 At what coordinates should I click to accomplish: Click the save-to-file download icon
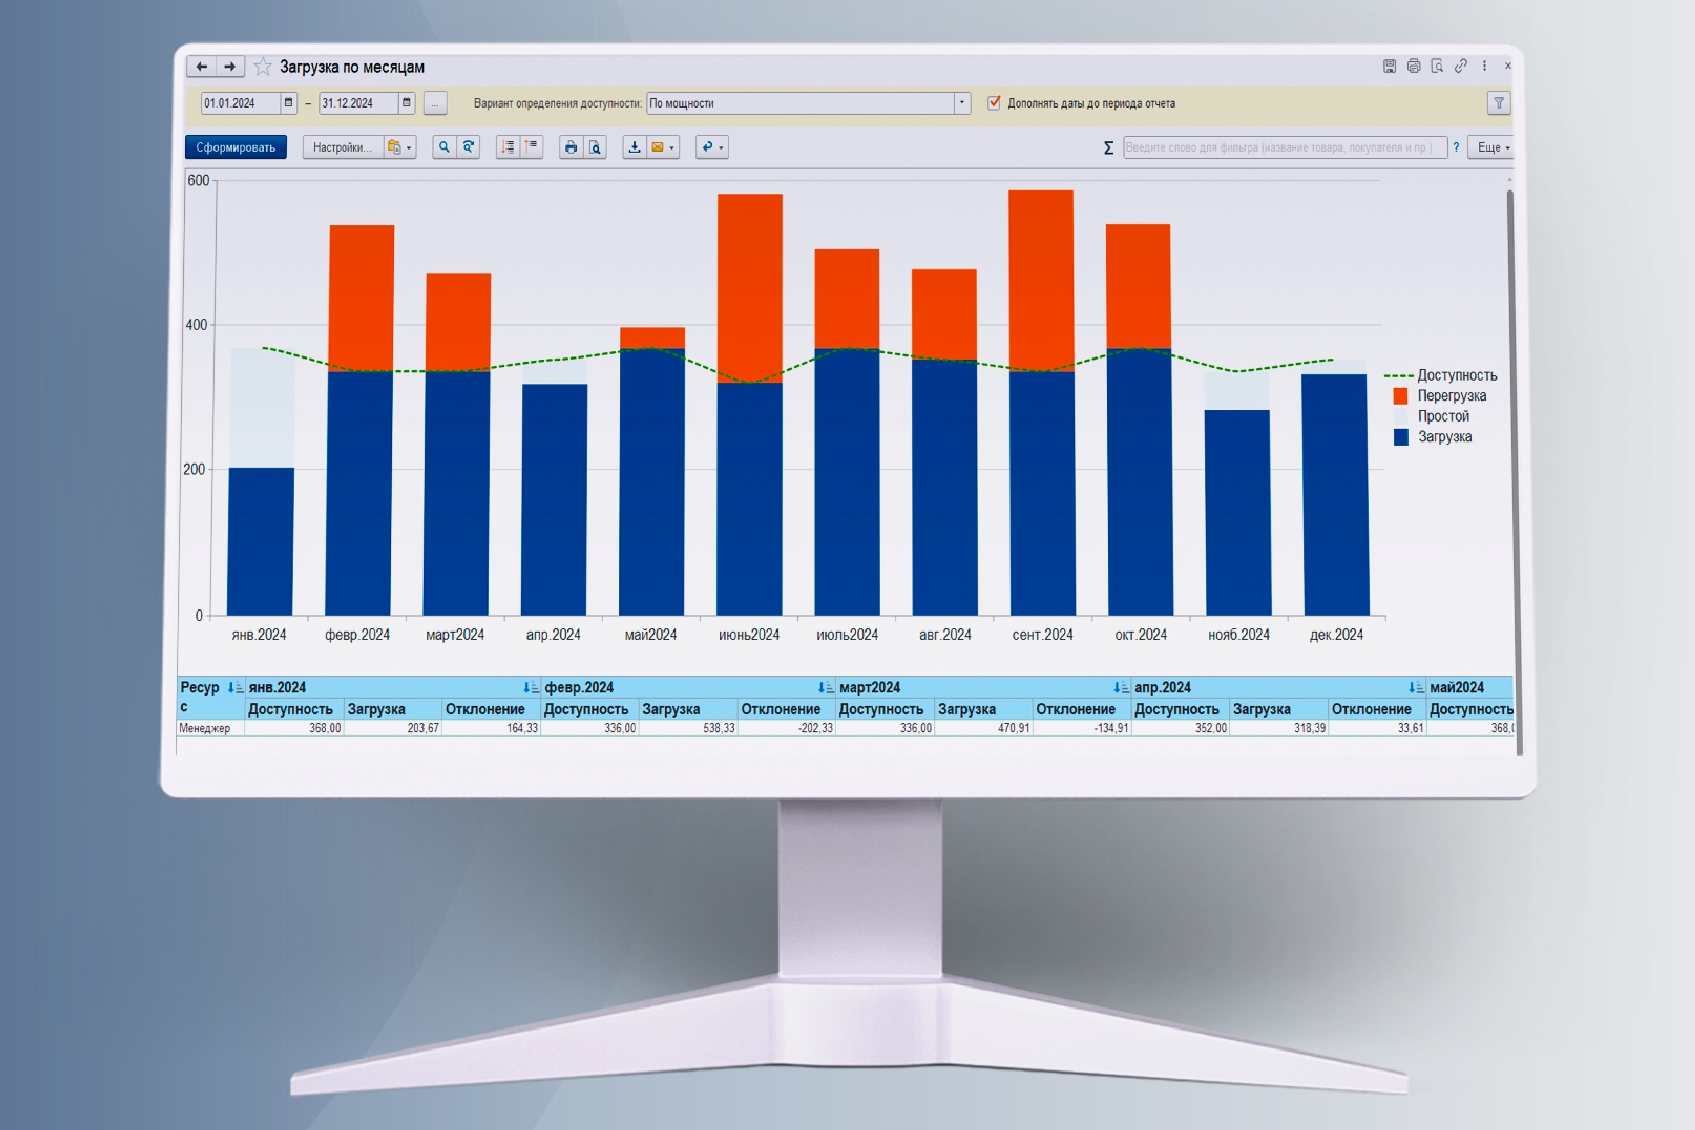click(x=634, y=147)
